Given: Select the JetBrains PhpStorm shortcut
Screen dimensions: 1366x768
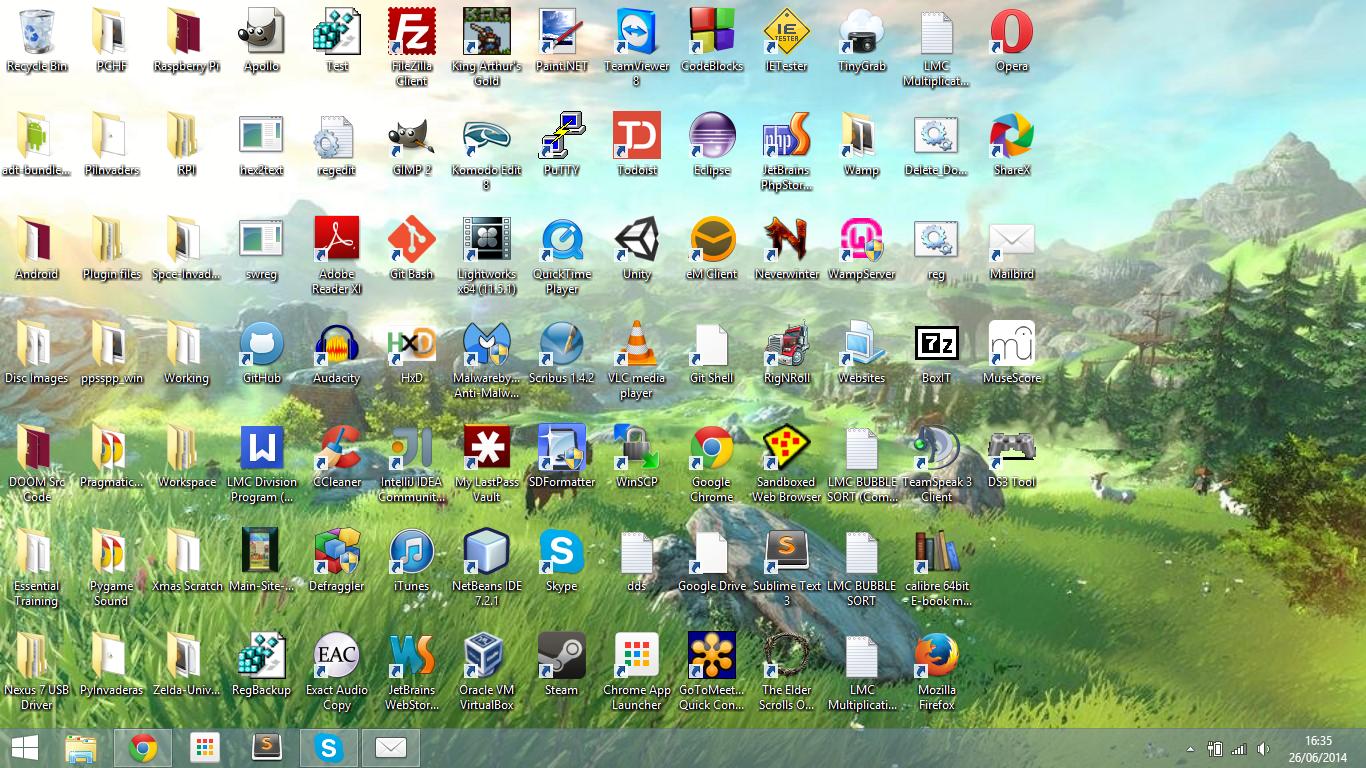Looking at the screenshot, I should tap(787, 151).
